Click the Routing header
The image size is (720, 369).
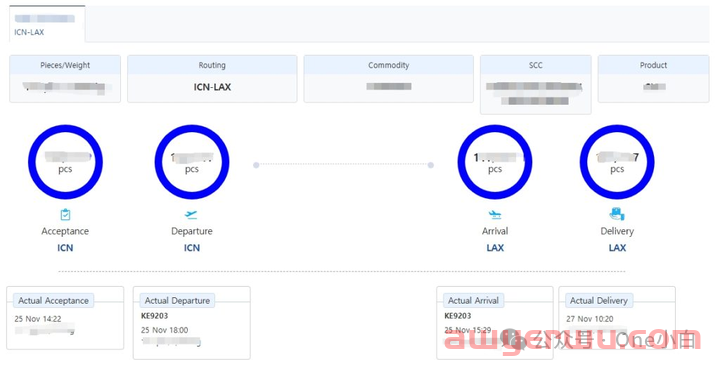tap(212, 65)
